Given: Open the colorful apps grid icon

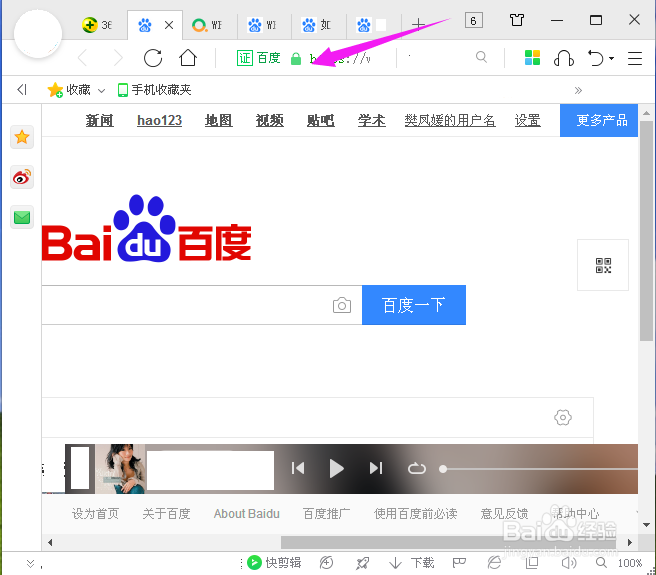Looking at the screenshot, I should (x=532, y=57).
